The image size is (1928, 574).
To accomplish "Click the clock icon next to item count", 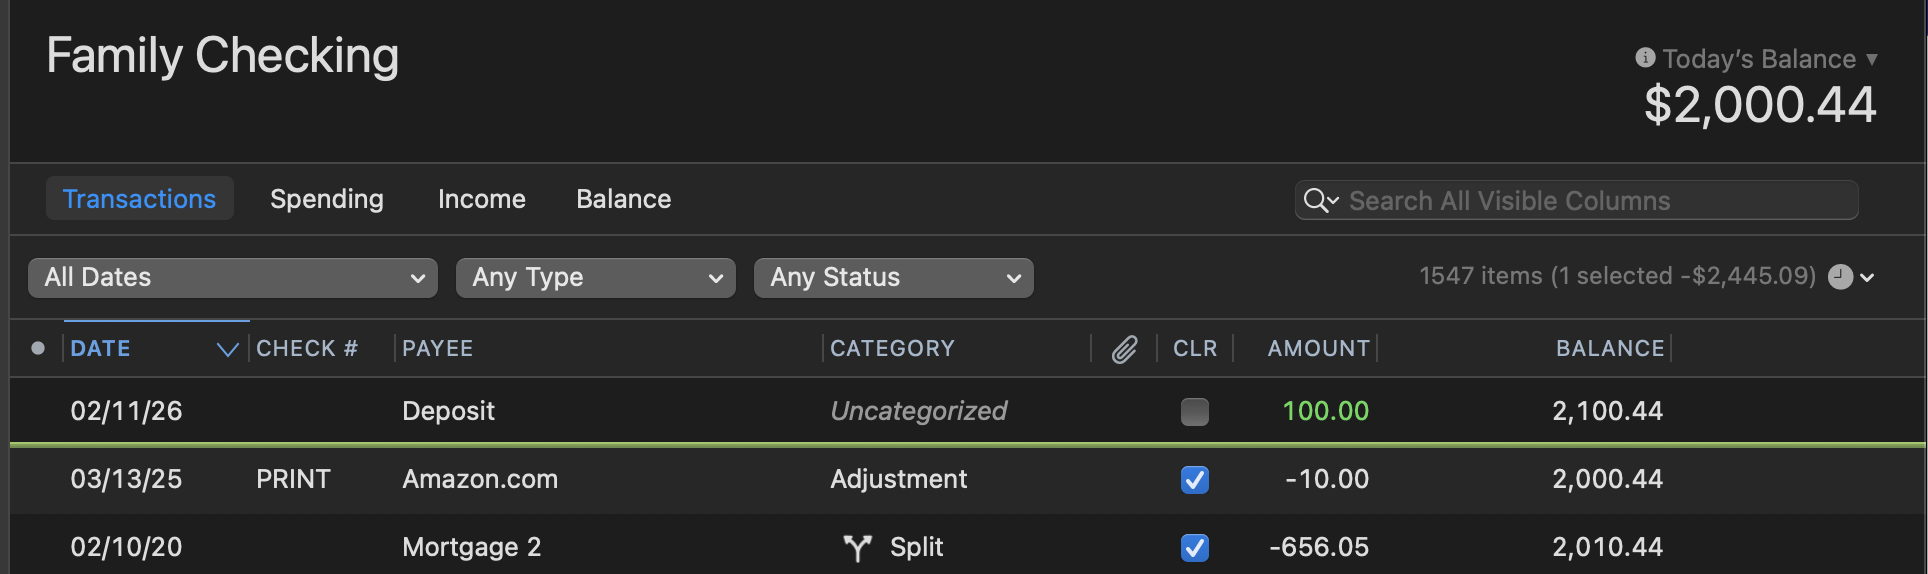I will click(1840, 277).
